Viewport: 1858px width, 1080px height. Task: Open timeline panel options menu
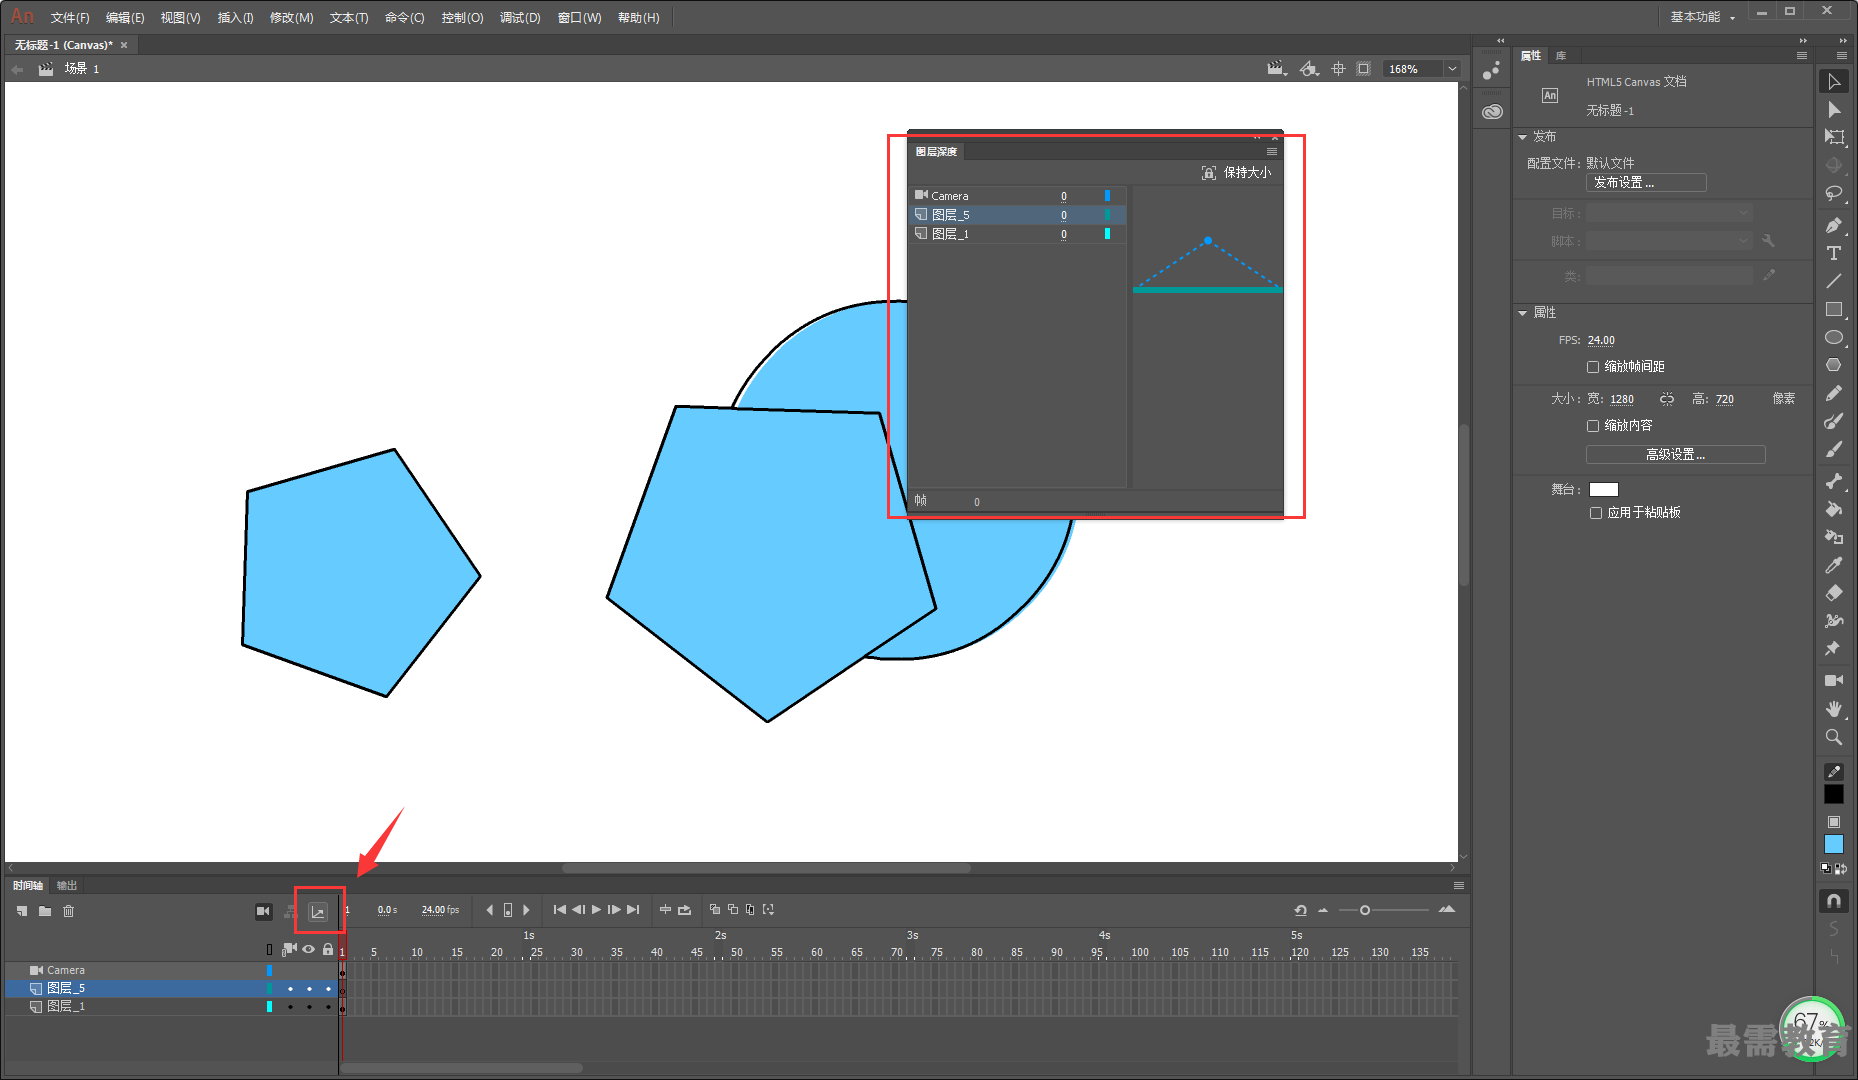1459,886
